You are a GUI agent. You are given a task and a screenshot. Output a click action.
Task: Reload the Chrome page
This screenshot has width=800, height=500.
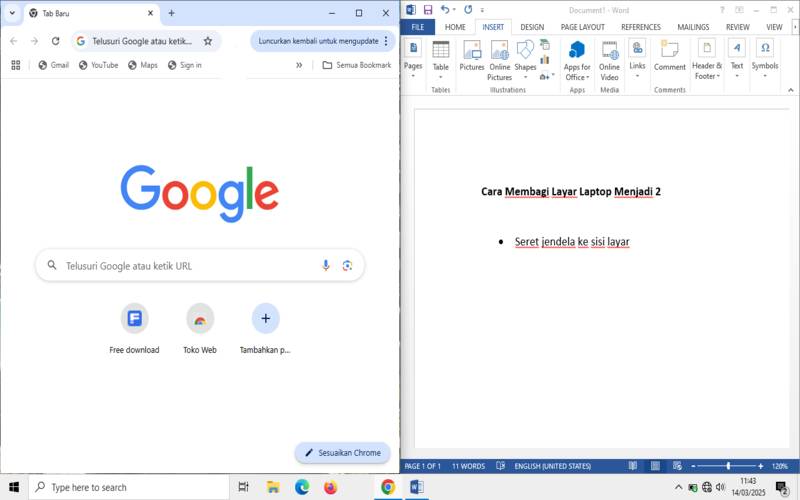[x=56, y=41]
